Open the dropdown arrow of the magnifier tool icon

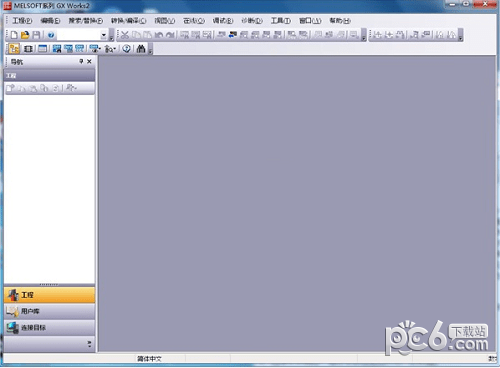click(114, 49)
